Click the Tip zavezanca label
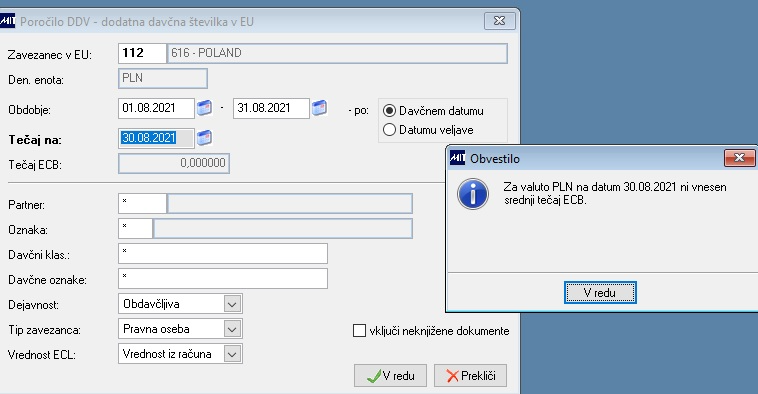Image resolution: width=758 pixels, height=394 pixels. (x=44, y=330)
